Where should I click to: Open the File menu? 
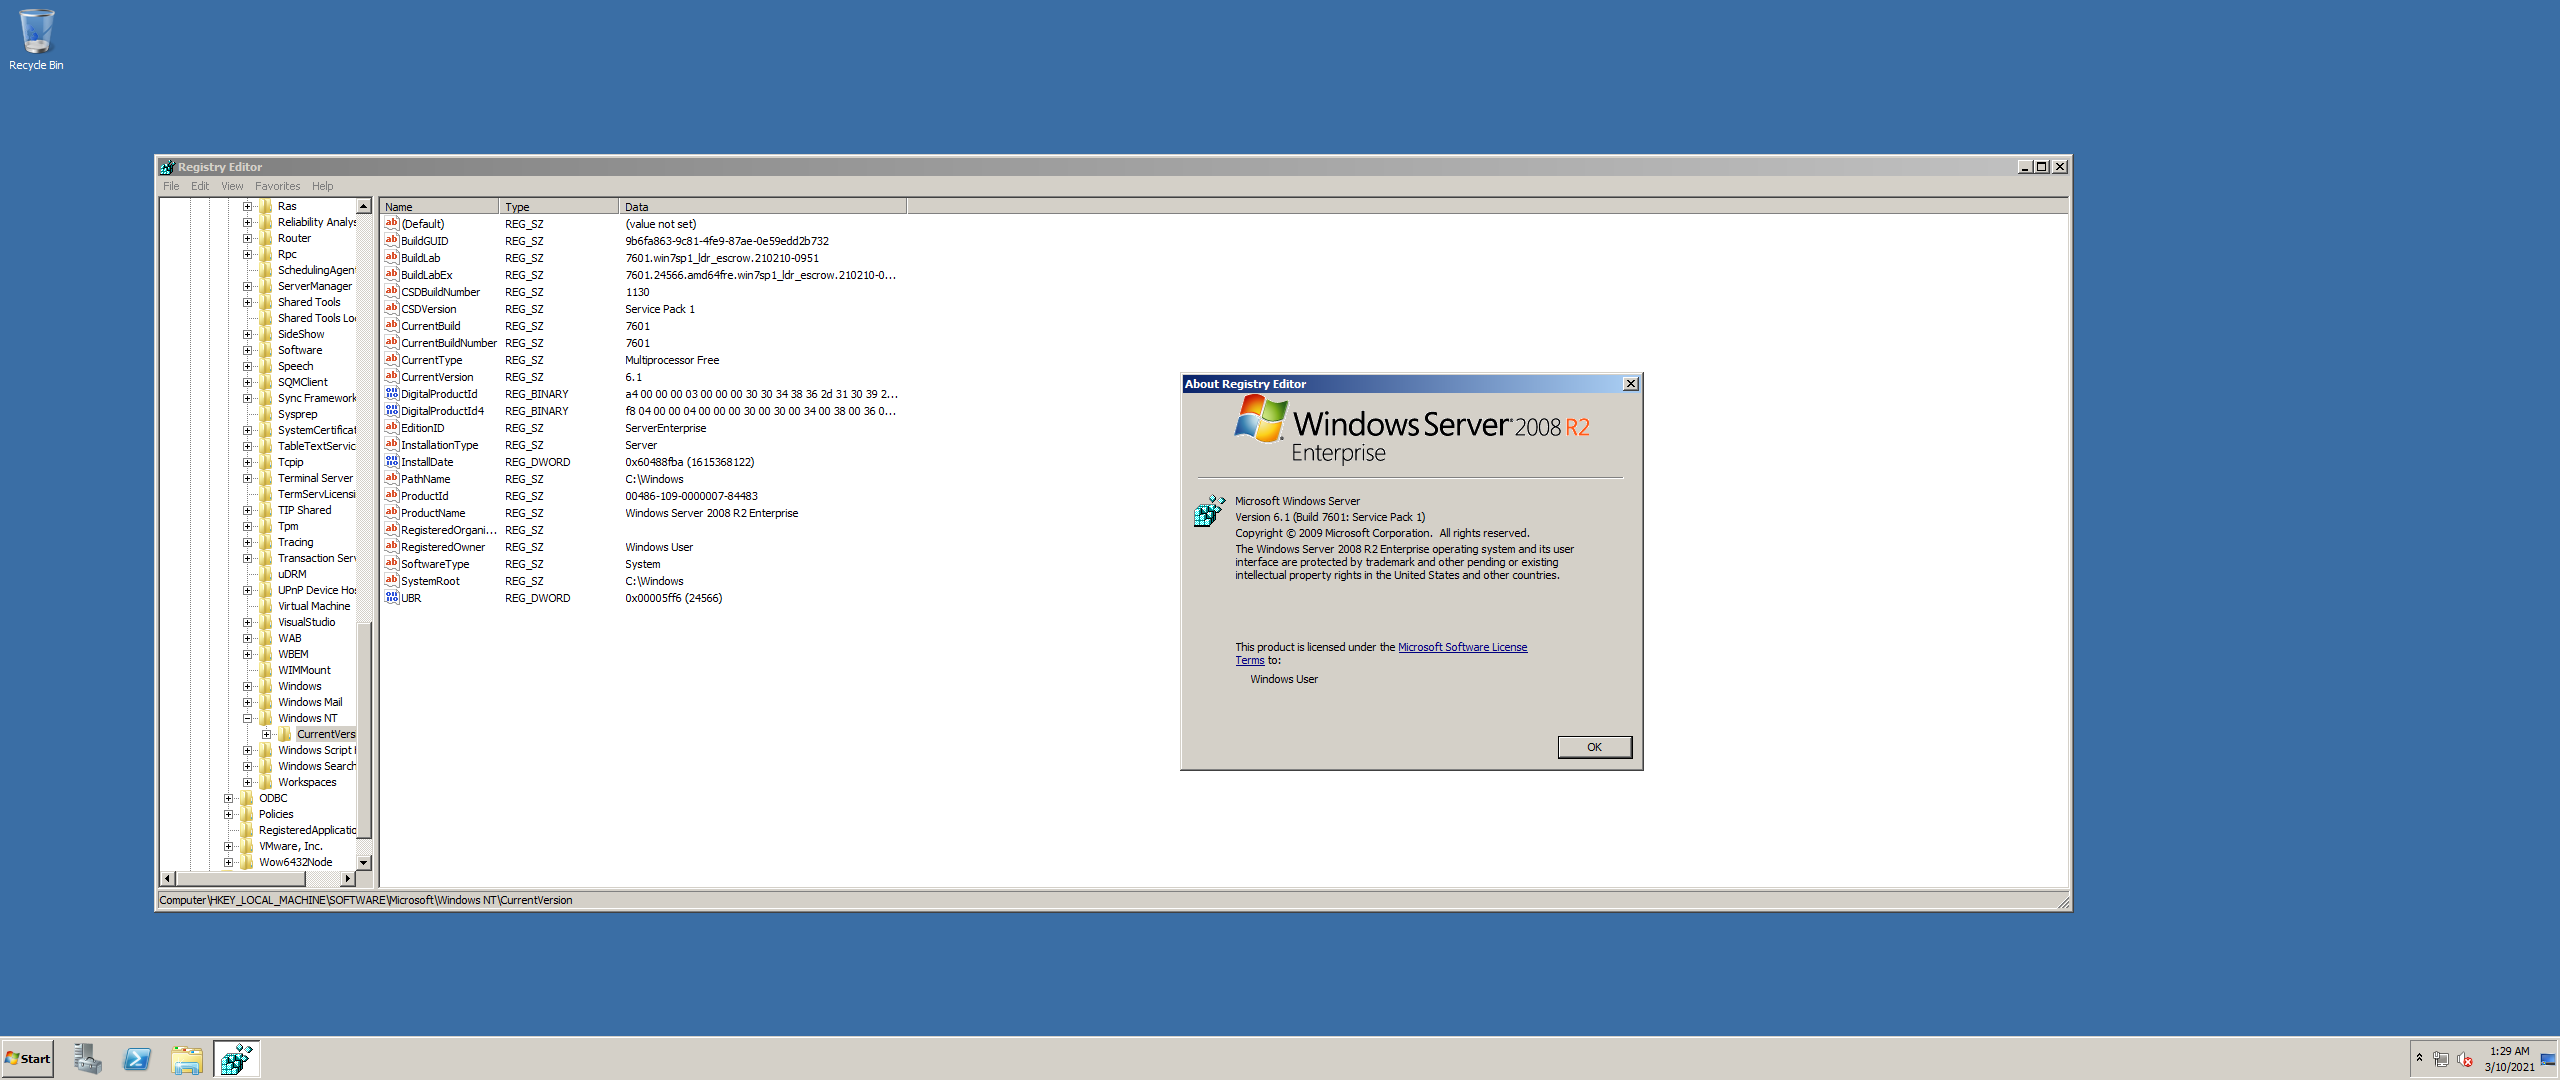(171, 186)
